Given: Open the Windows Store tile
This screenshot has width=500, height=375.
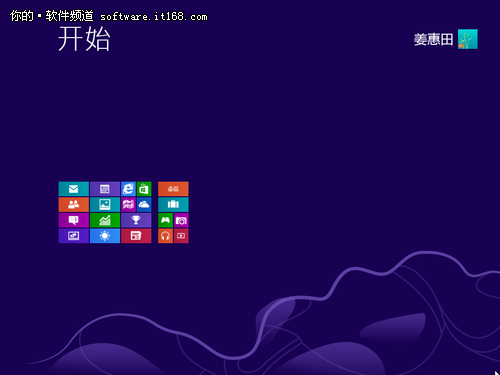Looking at the screenshot, I should click(x=144, y=189).
